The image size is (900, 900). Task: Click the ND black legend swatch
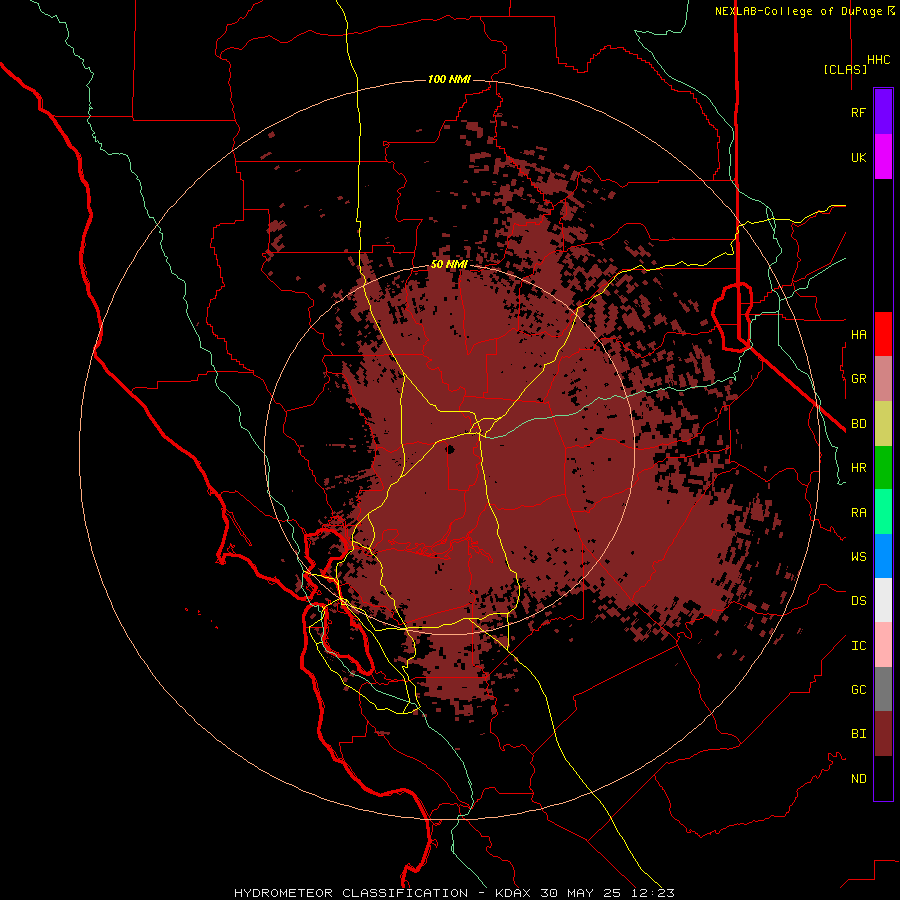(883, 778)
